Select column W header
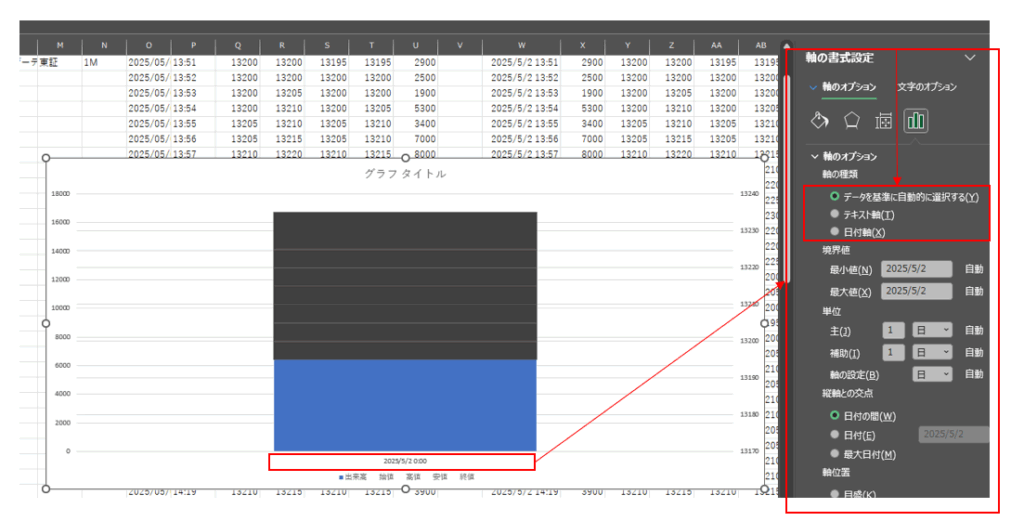 [522, 45]
